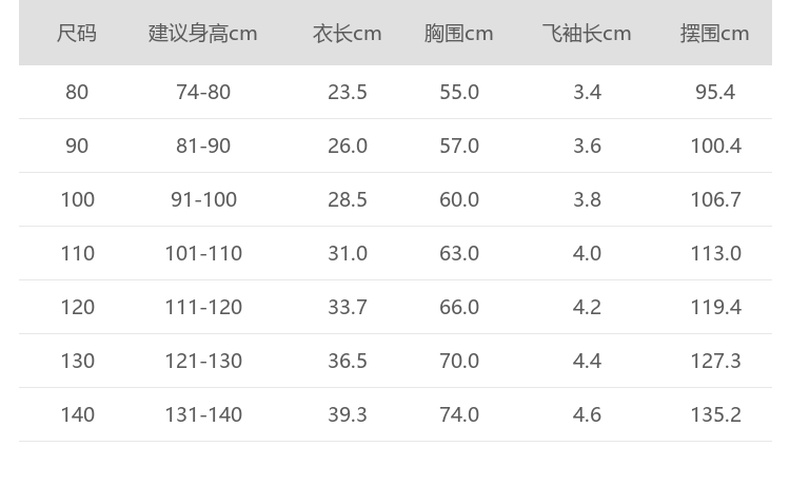Screen dimensions: 790x485
Task: Select the 57.0 chest measurement cell
Action: (459, 146)
